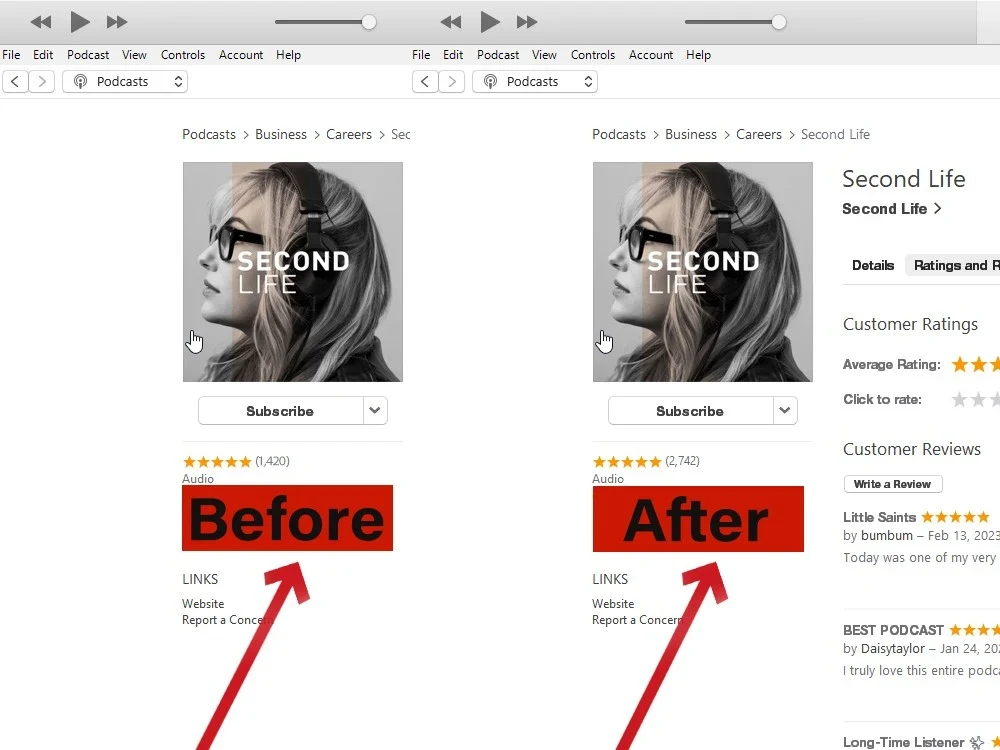Click the first Click to rate star
Image resolution: width=1000 pixels, height=750 pixels.
[959, 400]
